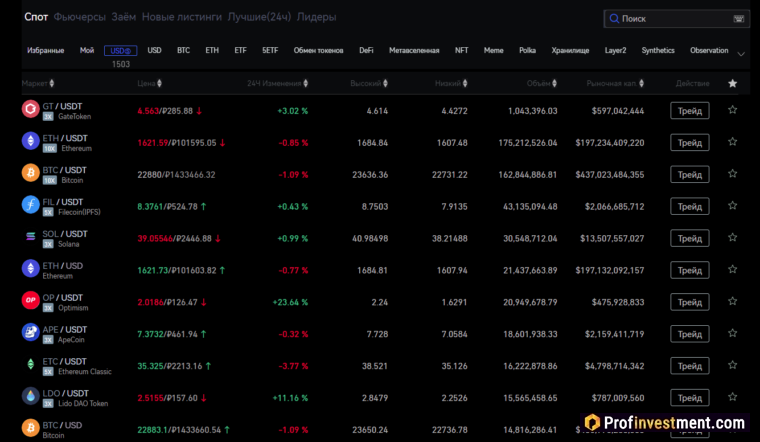
Task: Select the Обмен токенов filter
Action: [x=318, y=50]
